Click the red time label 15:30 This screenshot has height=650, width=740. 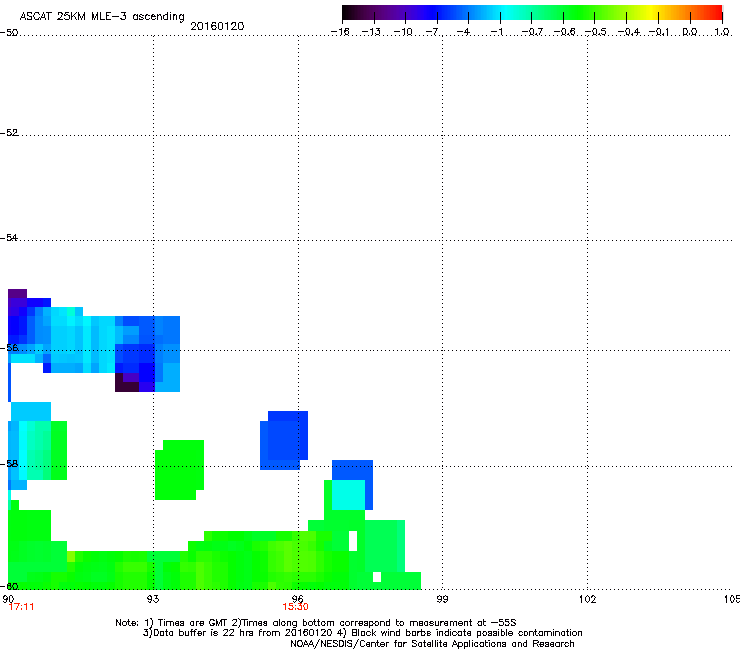pos(295,607)
